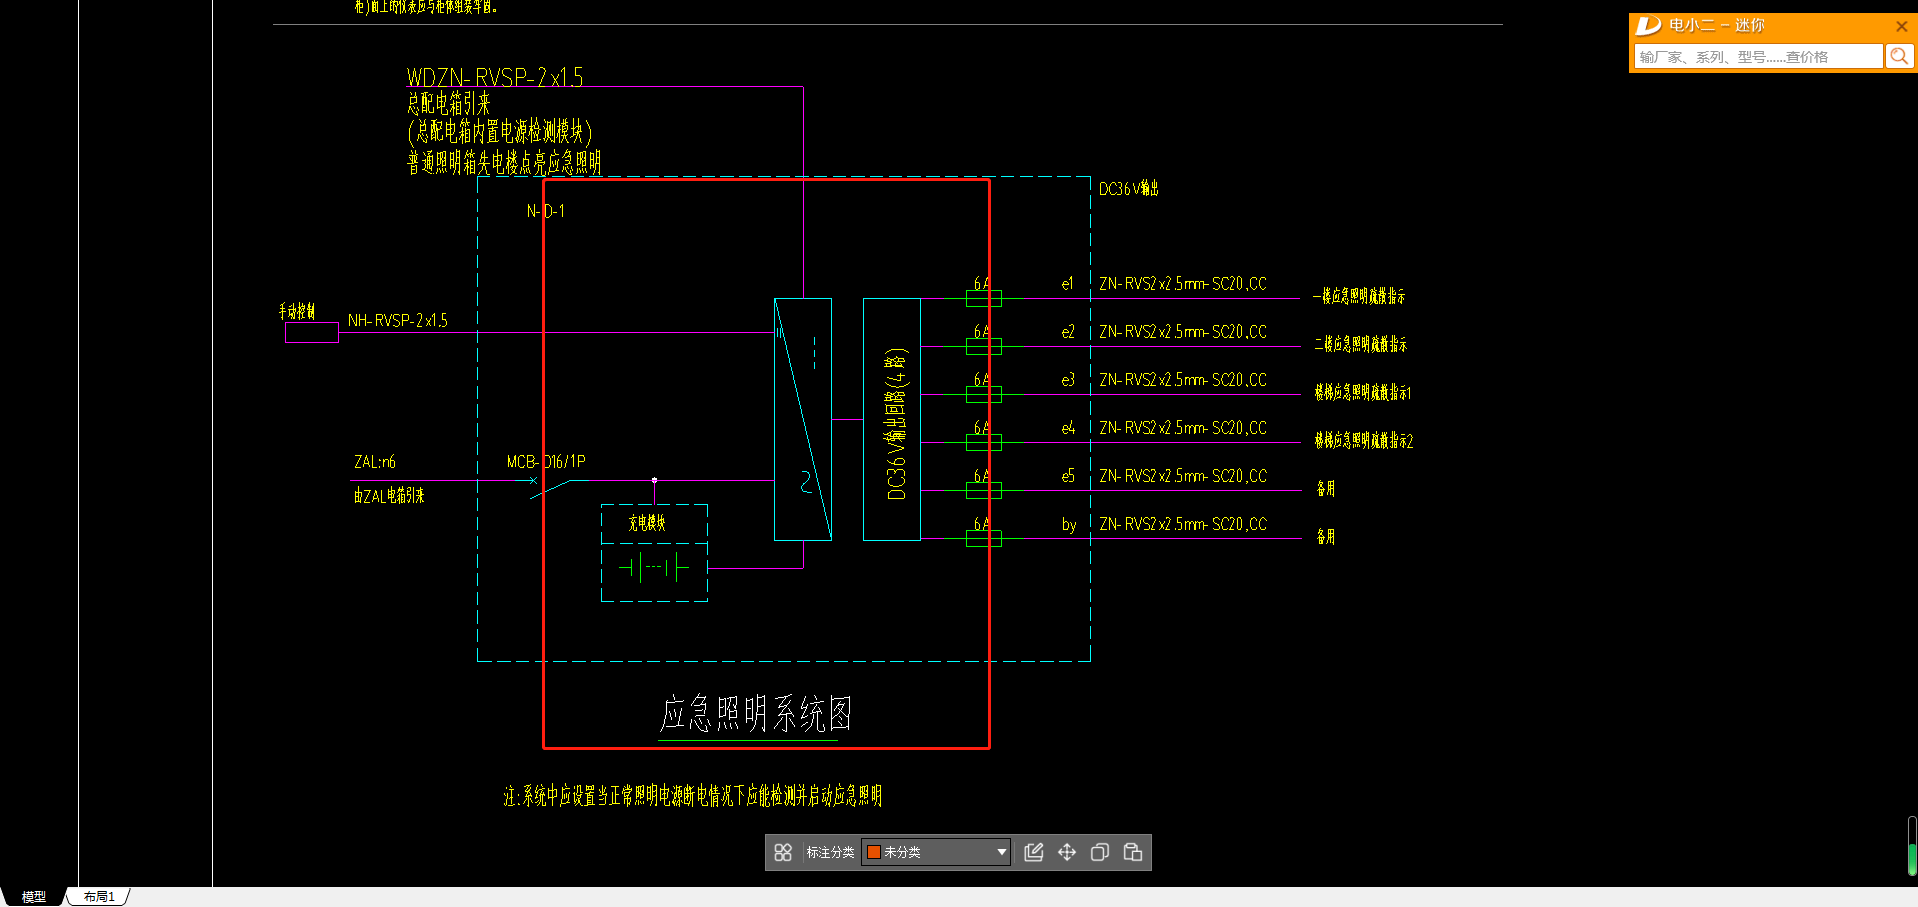
Task: Select the 楼梯应急照明疏散指示2 text
Action: click(x=1364, y=440)
